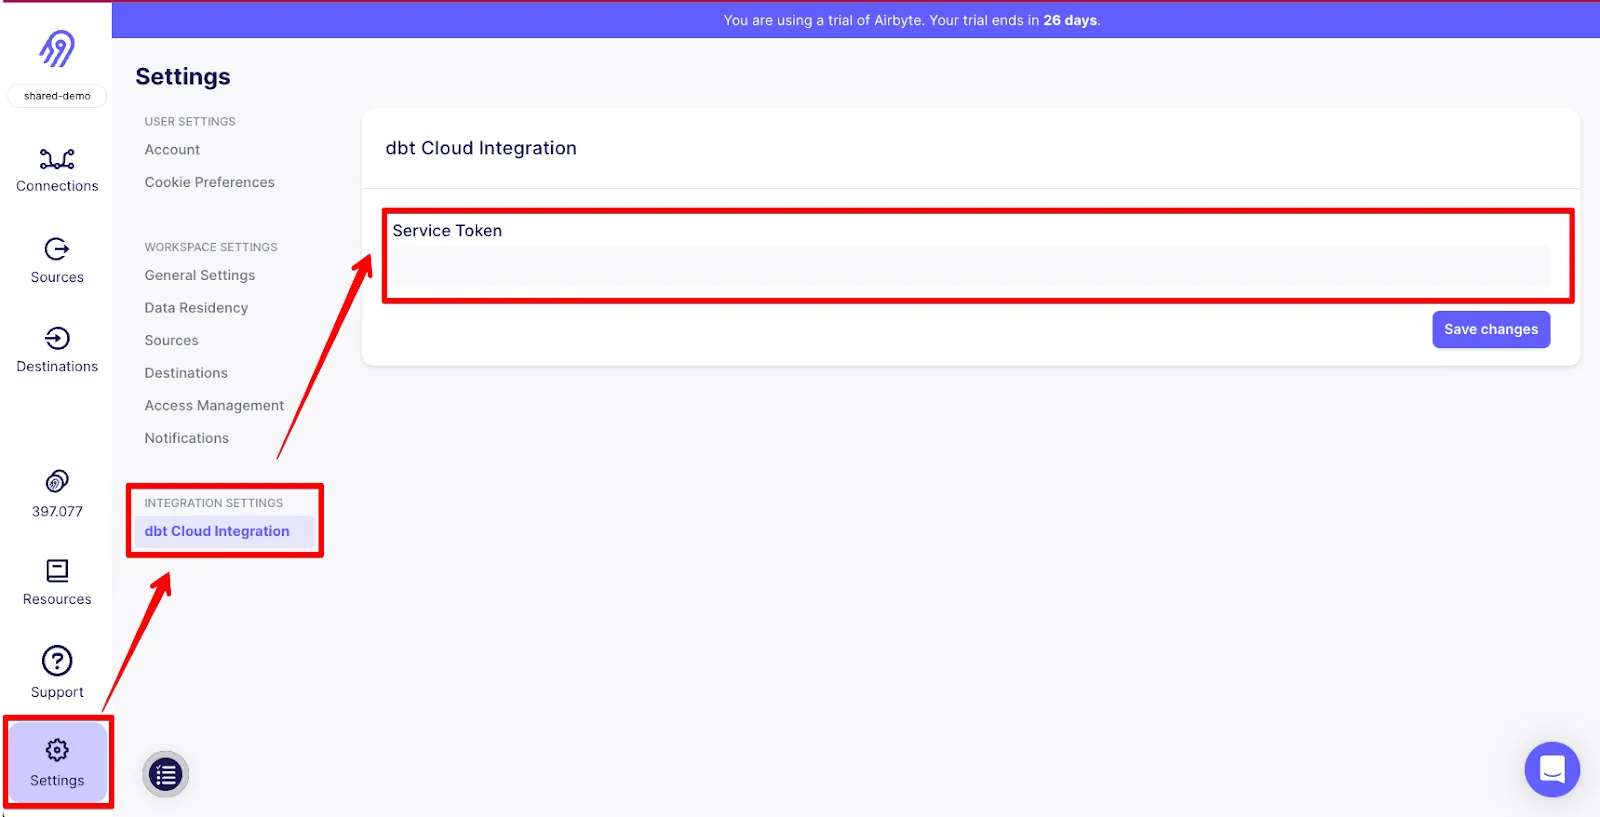Open Sources under Workspace Settings

click(171, 341)
